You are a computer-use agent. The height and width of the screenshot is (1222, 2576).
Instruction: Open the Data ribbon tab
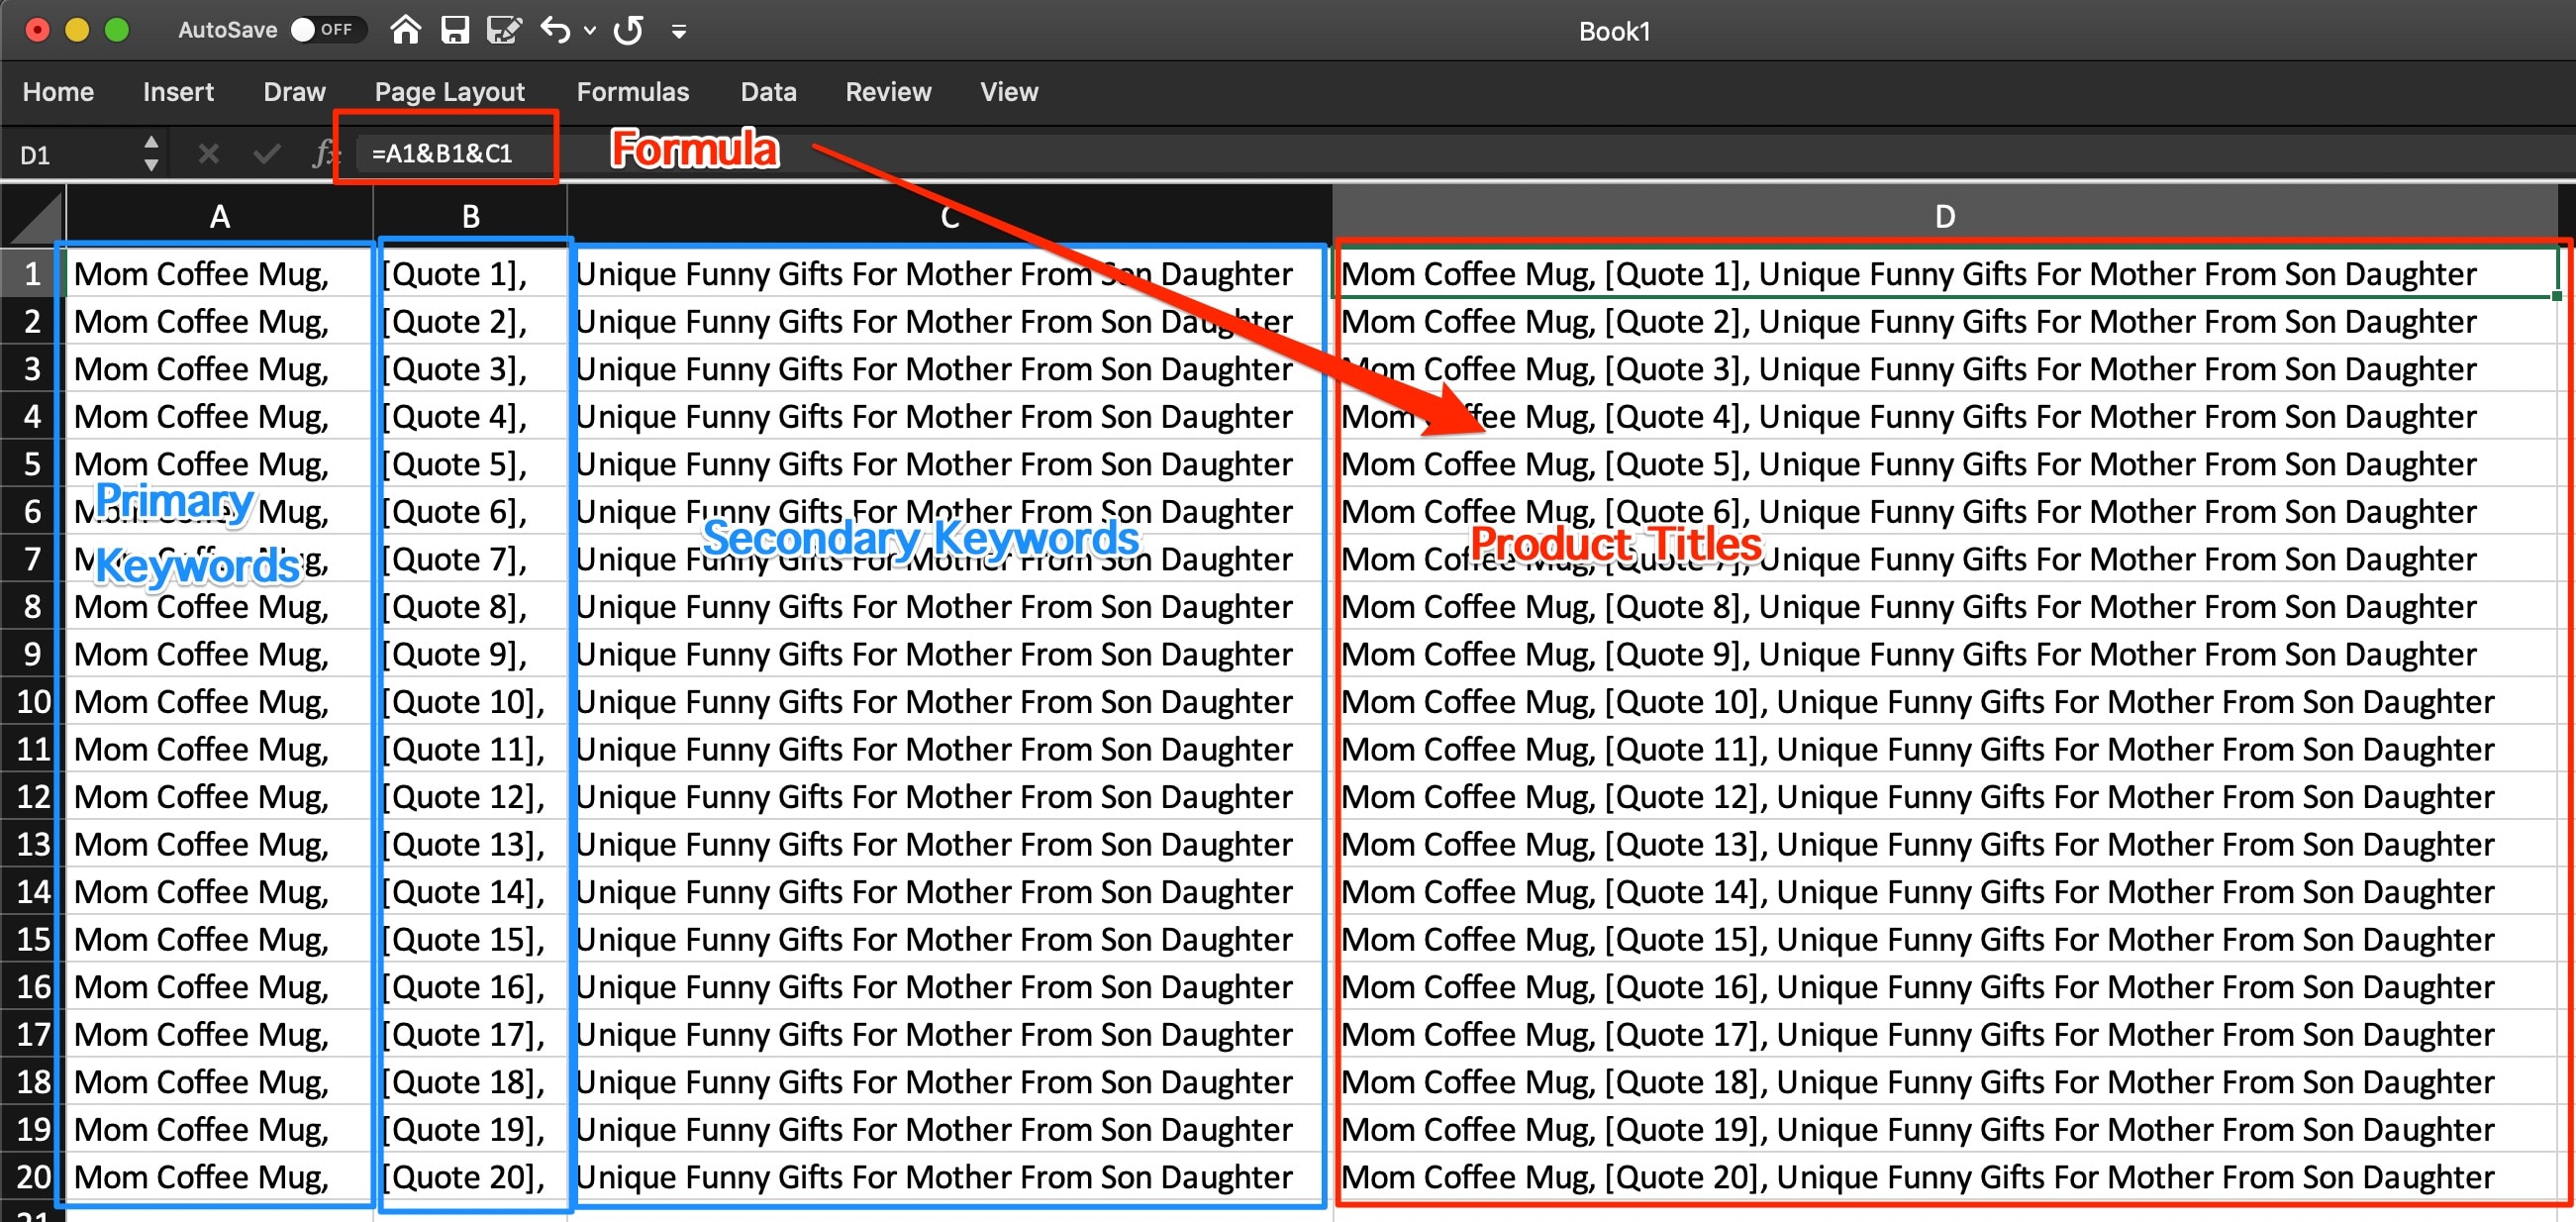tap(768, 92)
